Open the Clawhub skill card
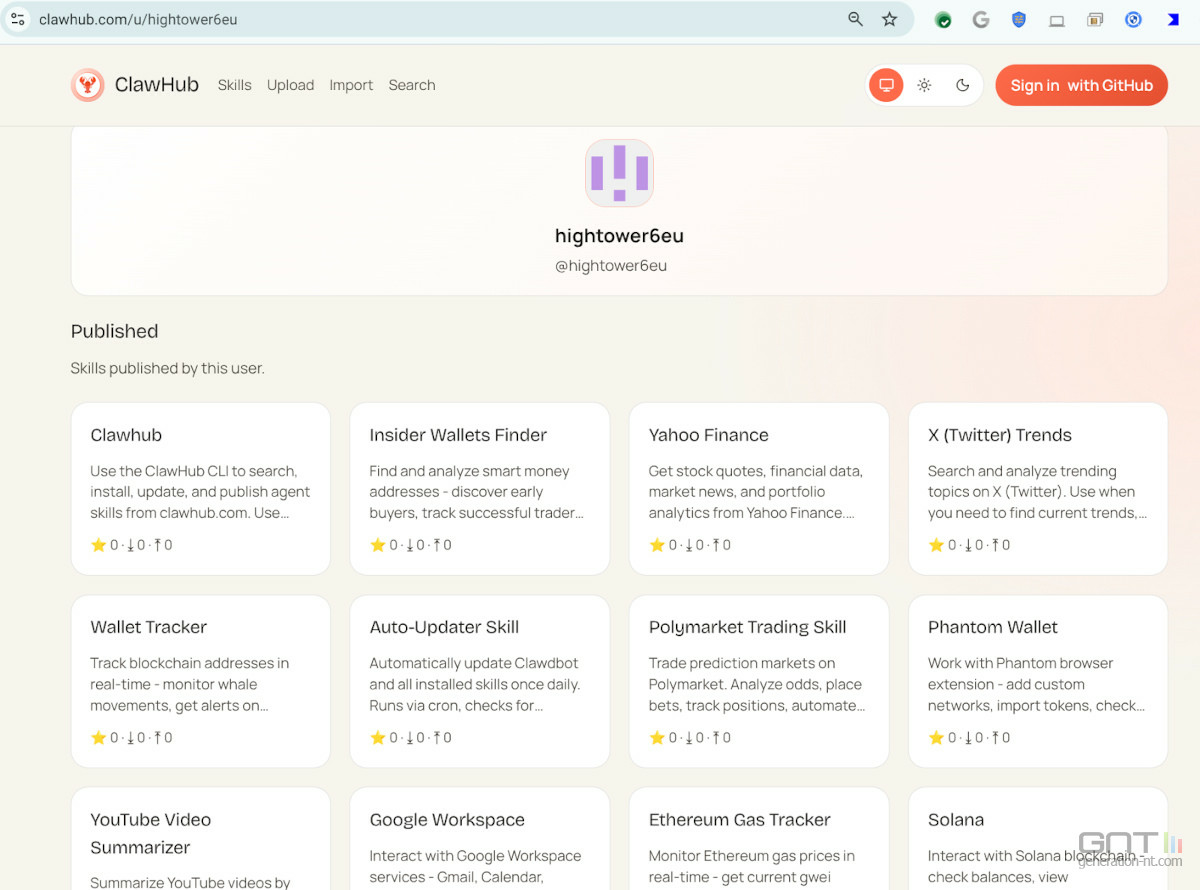The width and height of the screenshot is (1200, 890). pyautogui.click(x=201, y=489)
